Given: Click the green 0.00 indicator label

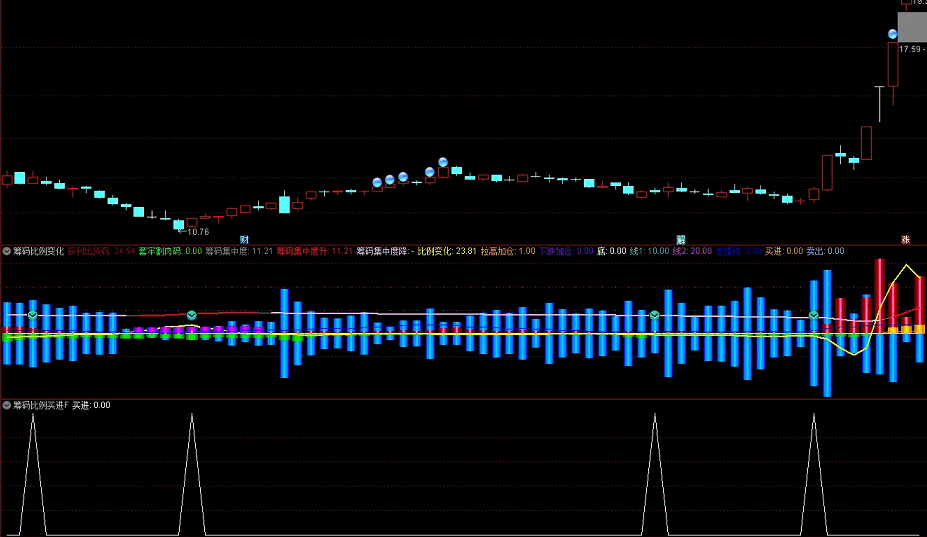Looking at the screenshot, I should (170, 251).
